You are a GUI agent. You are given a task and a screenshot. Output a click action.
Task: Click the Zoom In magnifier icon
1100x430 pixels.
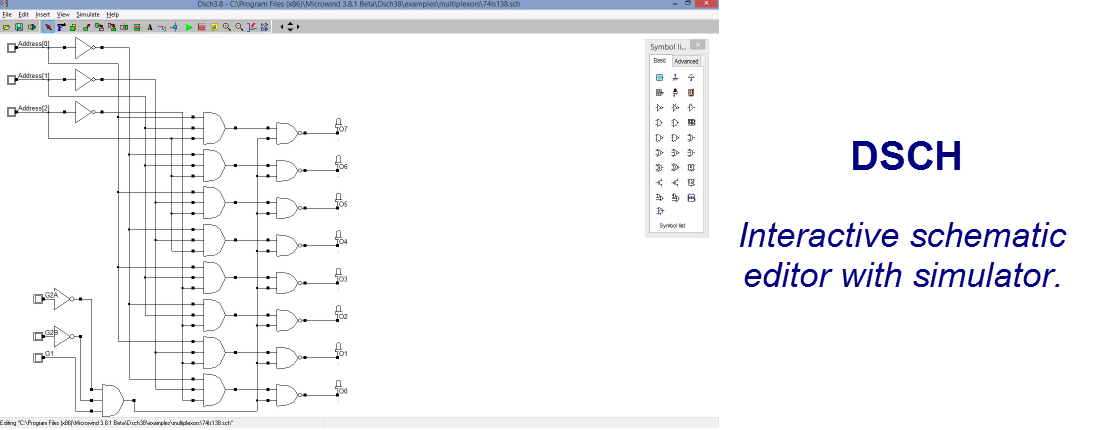(227, 27)
